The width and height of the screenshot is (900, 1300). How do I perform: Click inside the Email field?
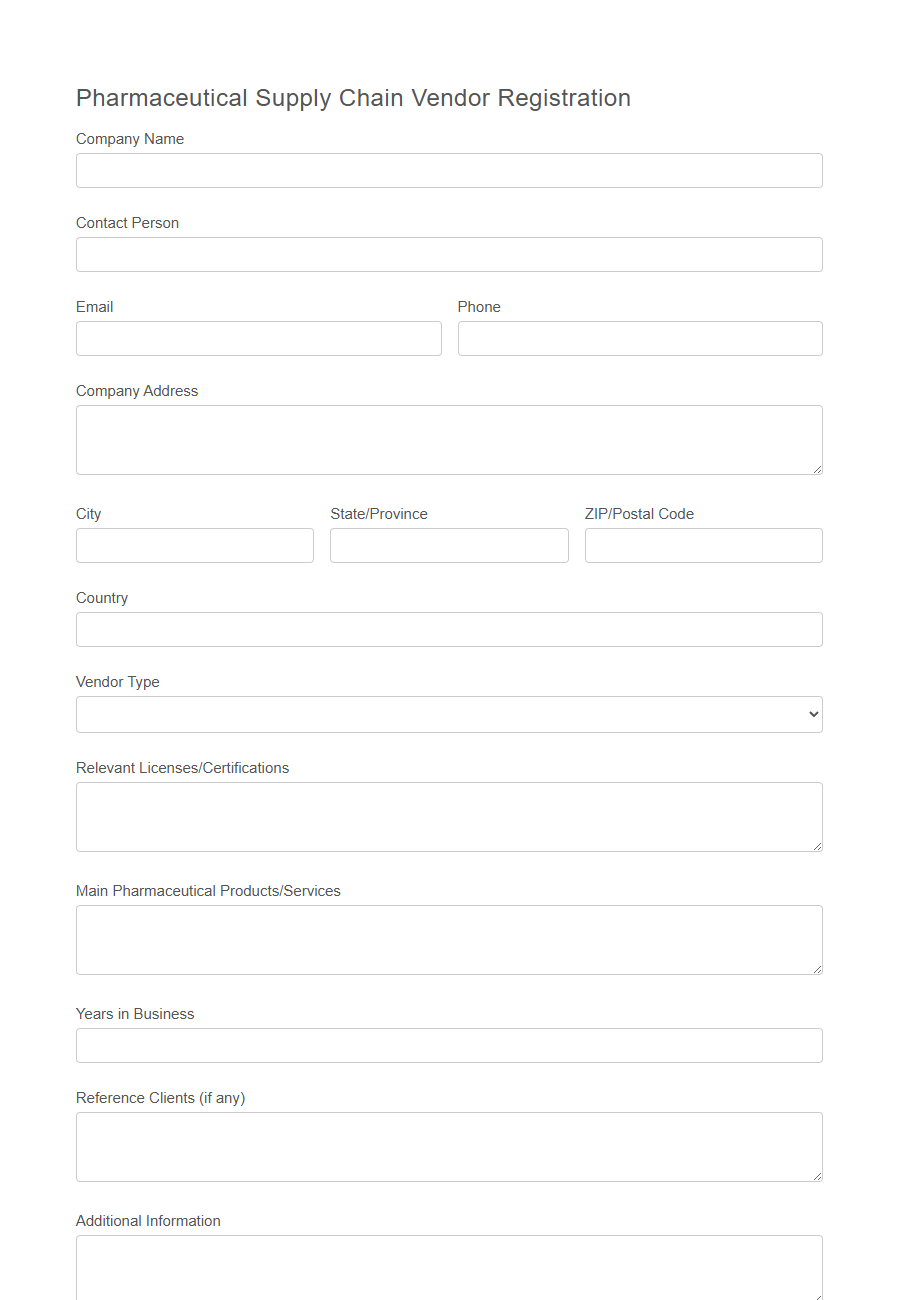[258, 338]
